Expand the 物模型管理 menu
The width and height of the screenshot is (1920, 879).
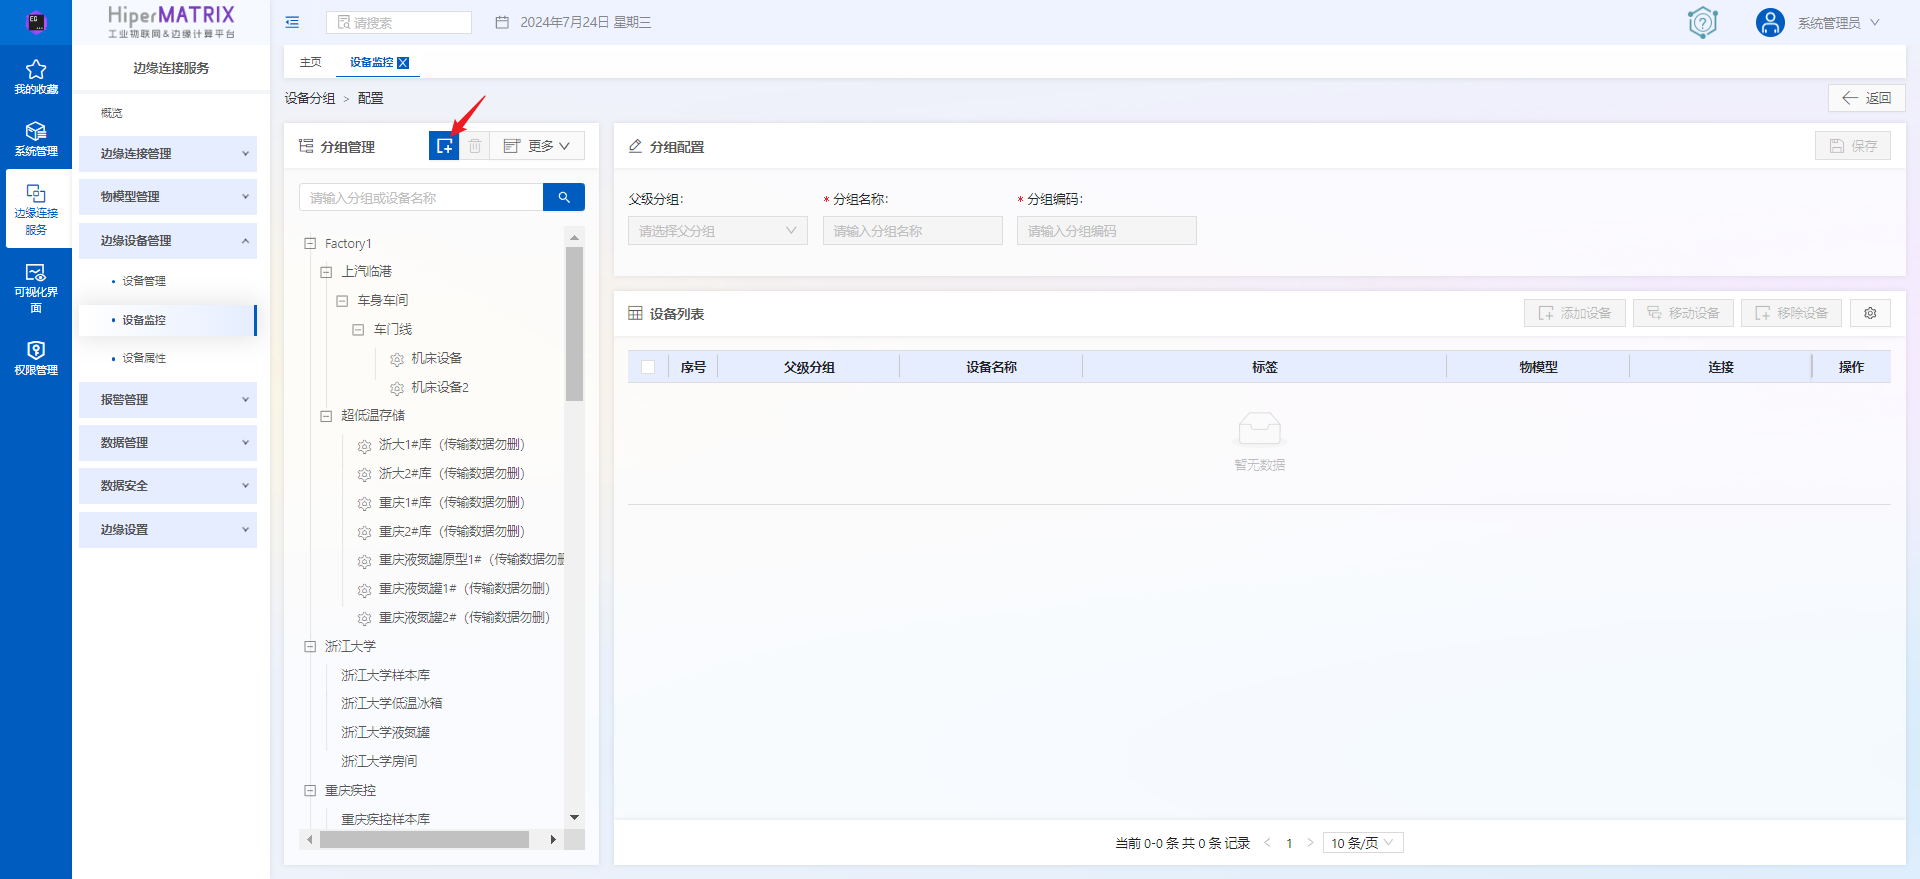click(x=168, y=197)
